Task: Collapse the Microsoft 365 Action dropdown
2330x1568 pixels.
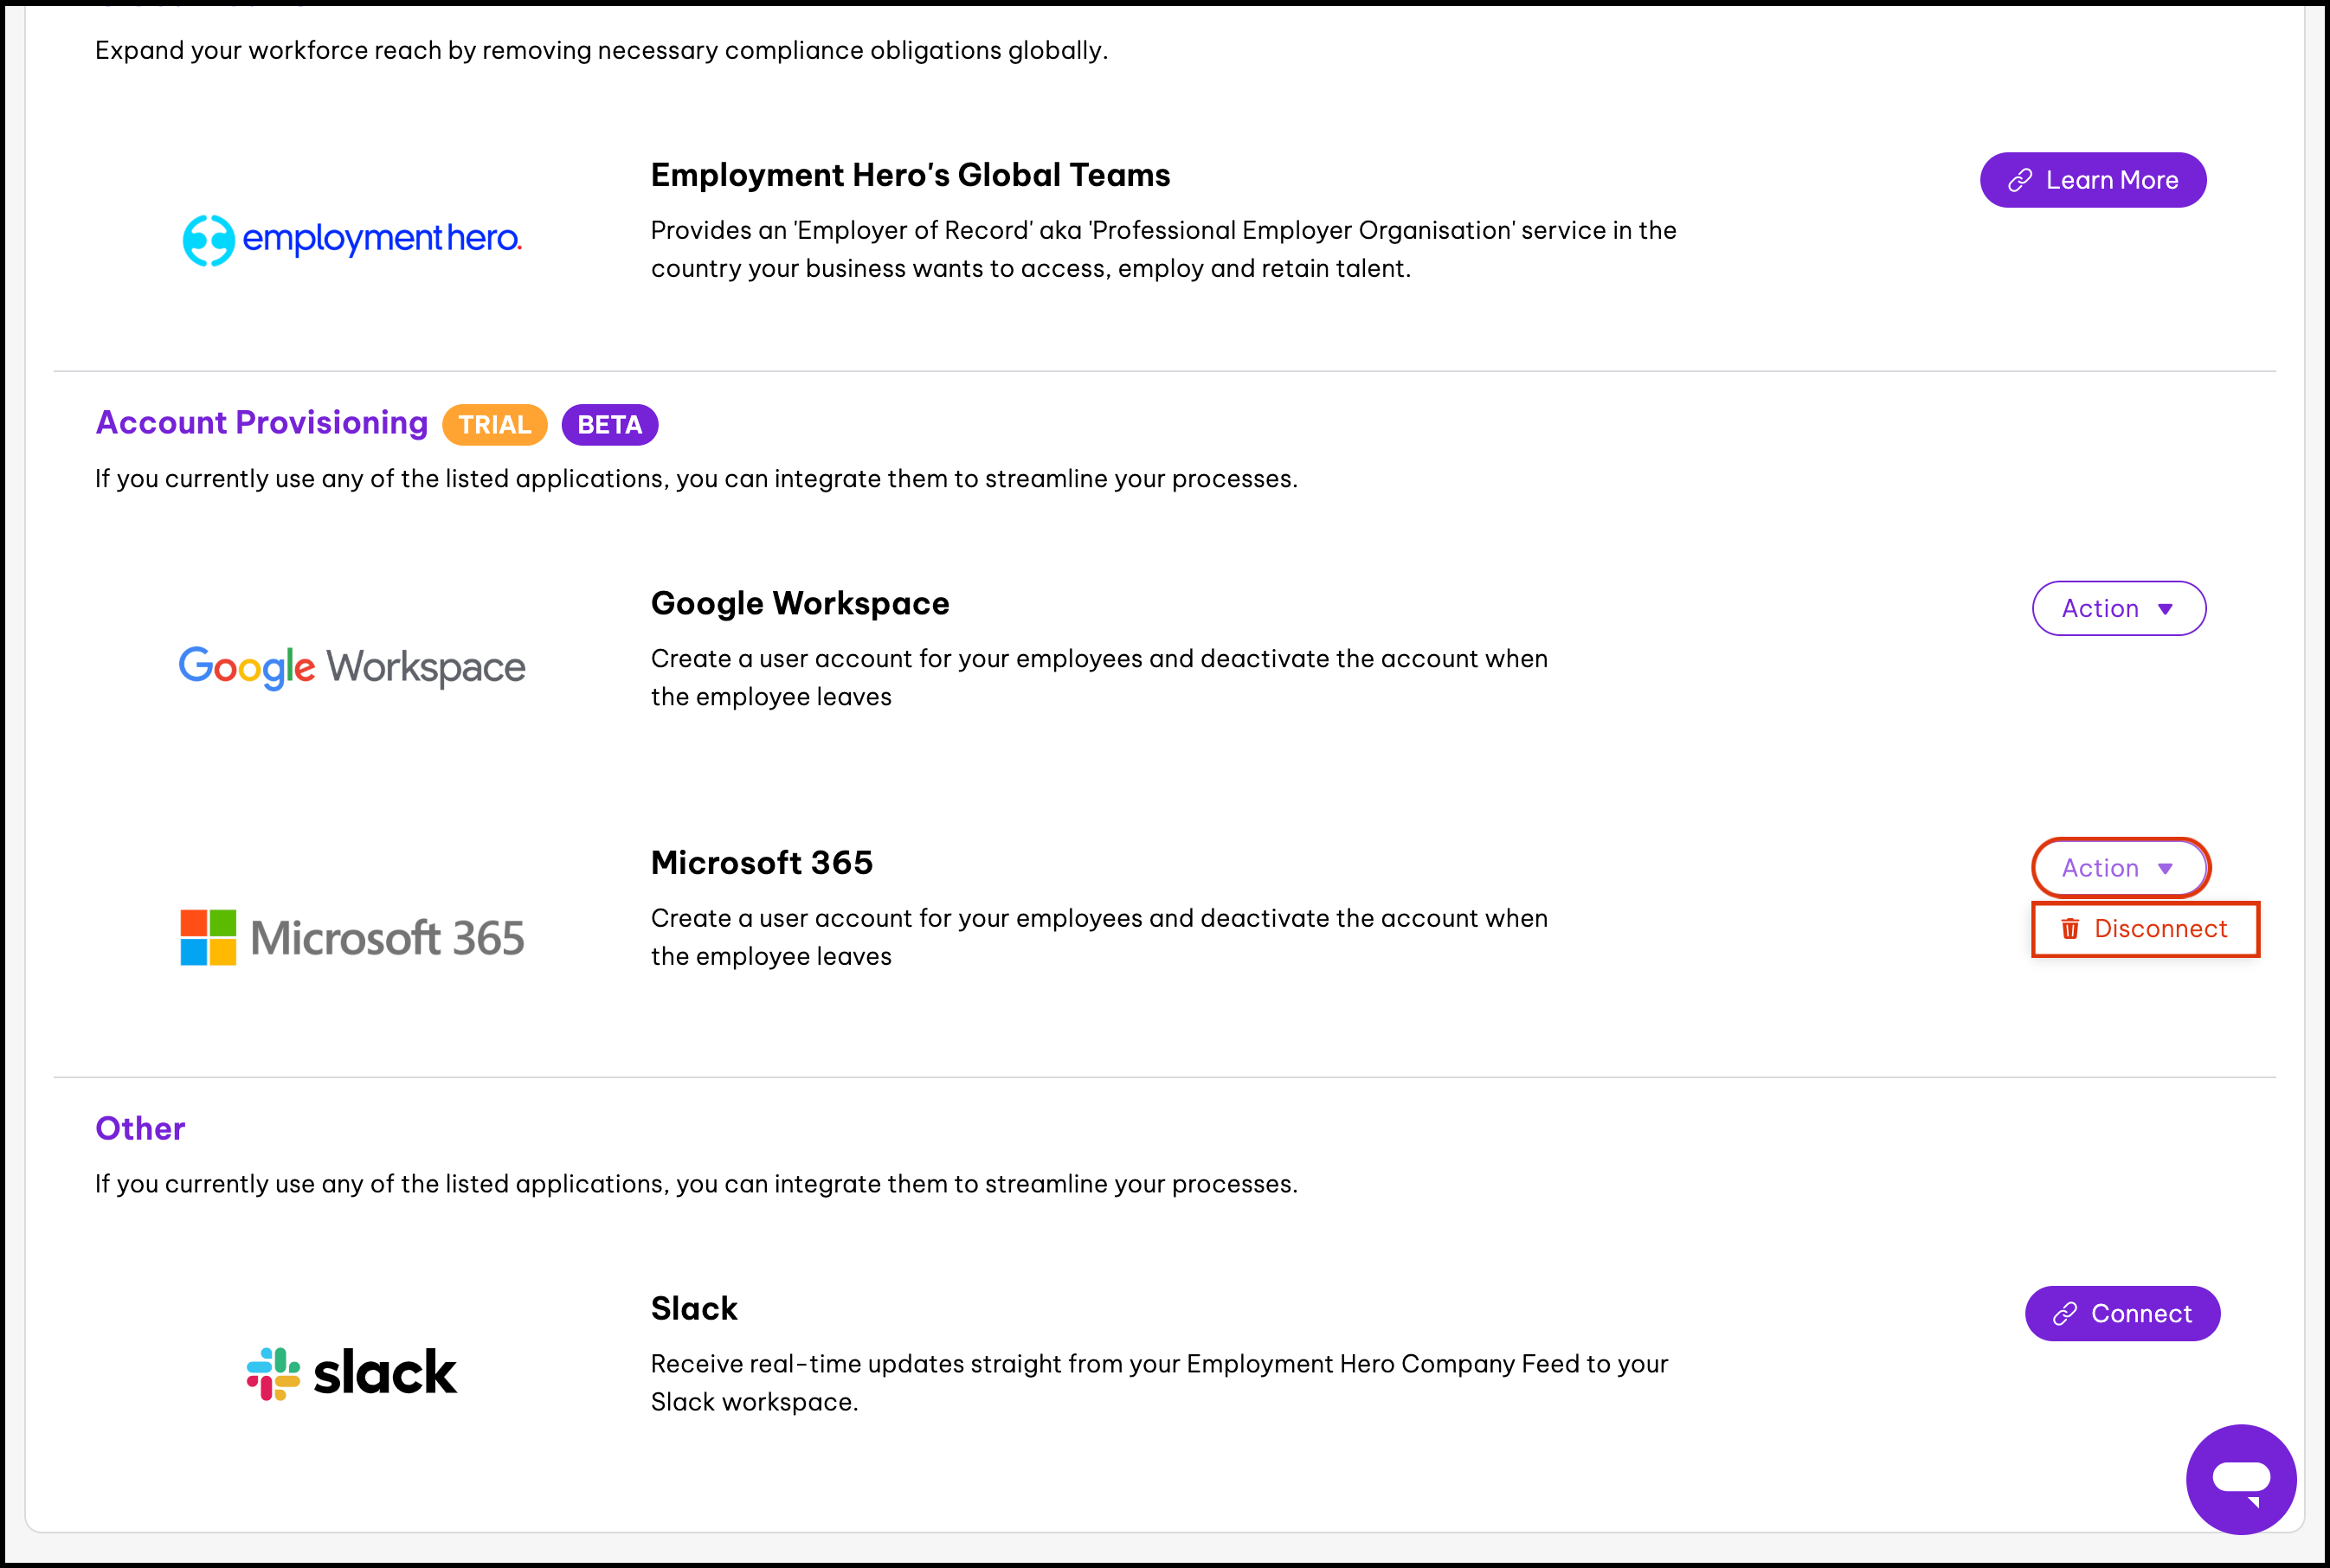Action: click(2118, 868)
